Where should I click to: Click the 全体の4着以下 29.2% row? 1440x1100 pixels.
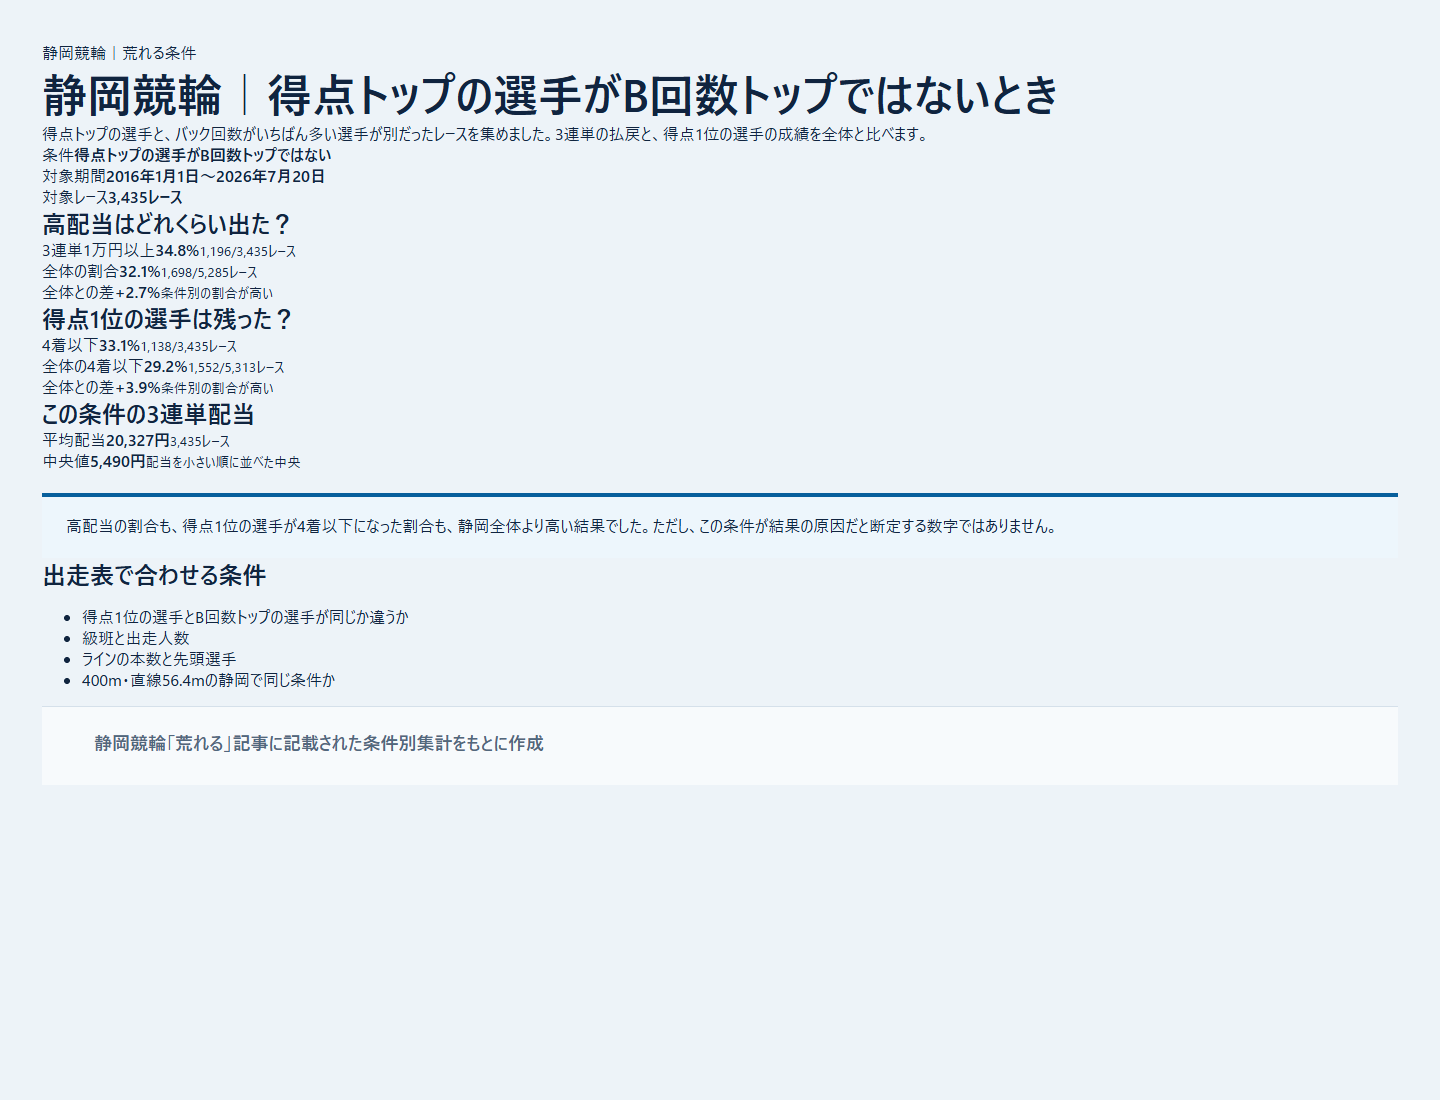(164, 367)
